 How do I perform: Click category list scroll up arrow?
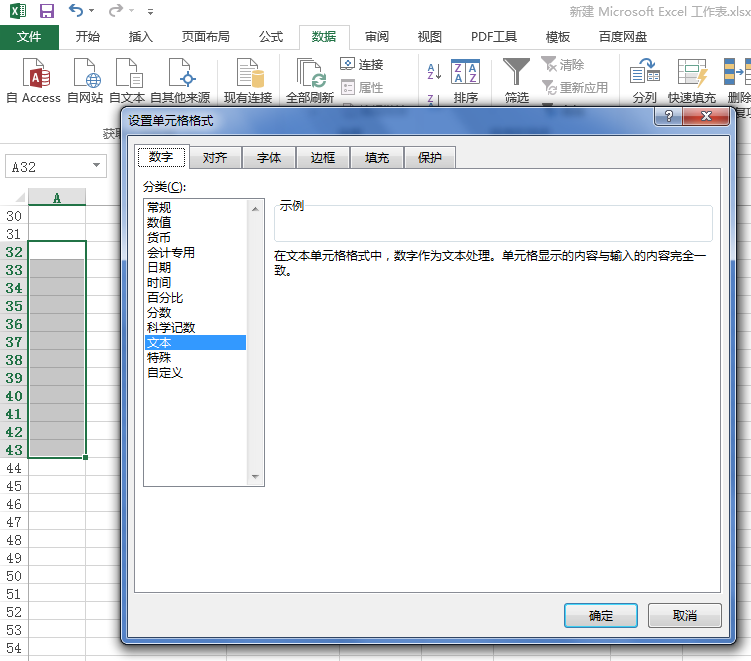pyautogui.click(x=255, y=209)
